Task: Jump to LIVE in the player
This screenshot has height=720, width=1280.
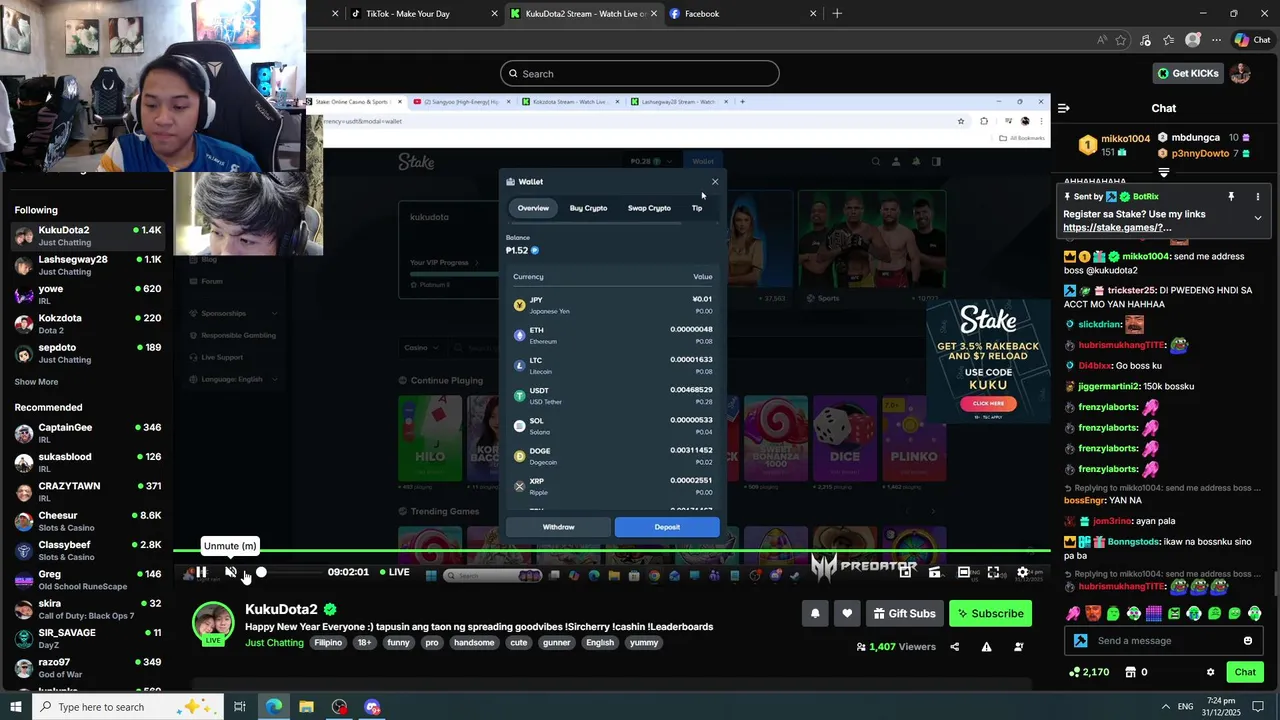Action: [x=393, y=572]
